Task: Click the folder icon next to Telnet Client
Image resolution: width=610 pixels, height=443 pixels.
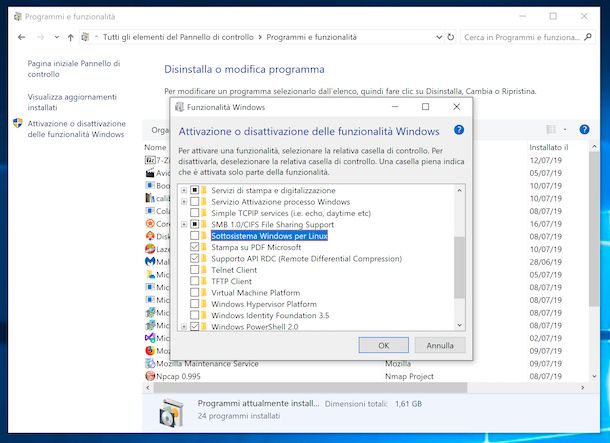Action: (x=204, y=270)
